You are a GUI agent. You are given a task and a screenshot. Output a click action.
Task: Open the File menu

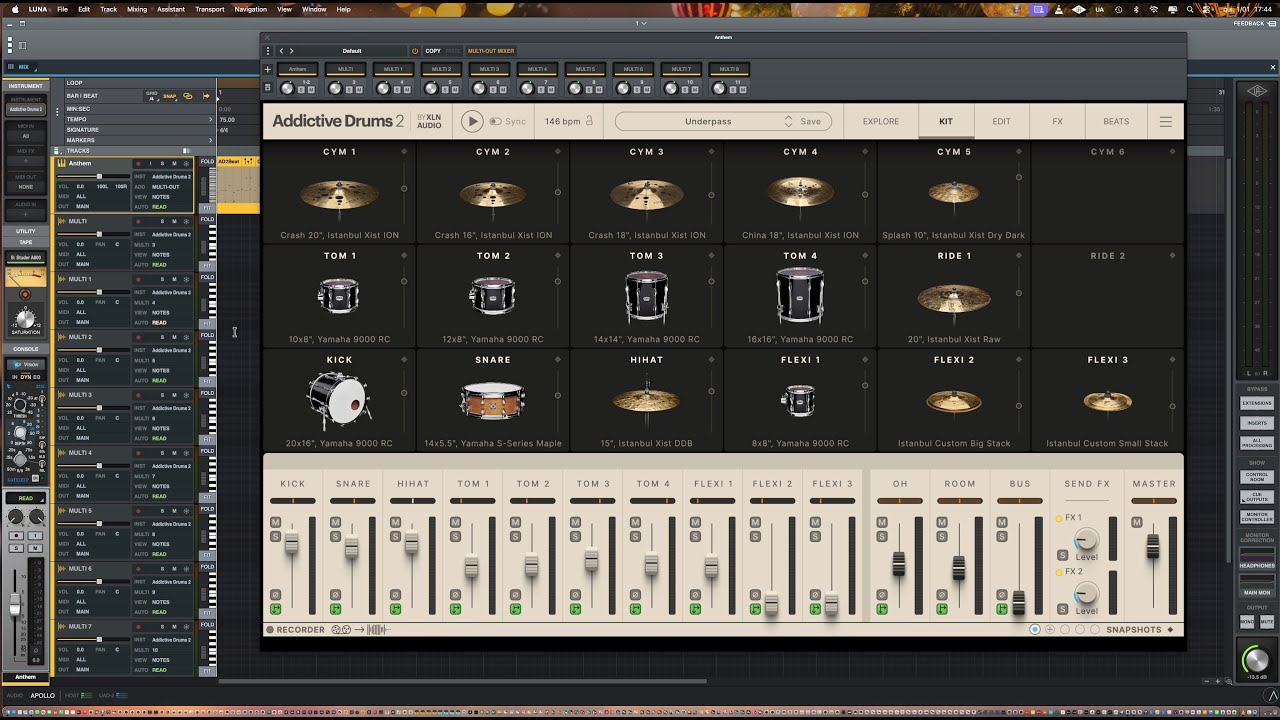click(62, 9)
